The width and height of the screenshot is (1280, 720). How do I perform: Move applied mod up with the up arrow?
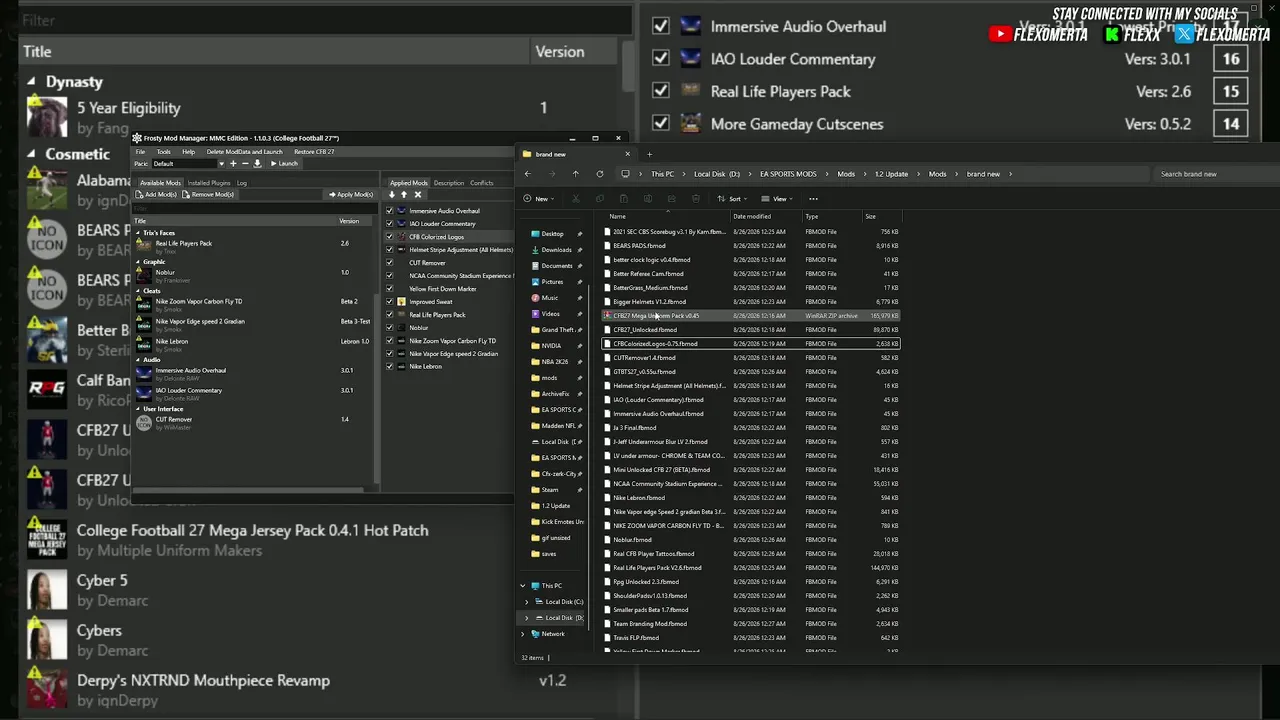(x=404, y=195)
